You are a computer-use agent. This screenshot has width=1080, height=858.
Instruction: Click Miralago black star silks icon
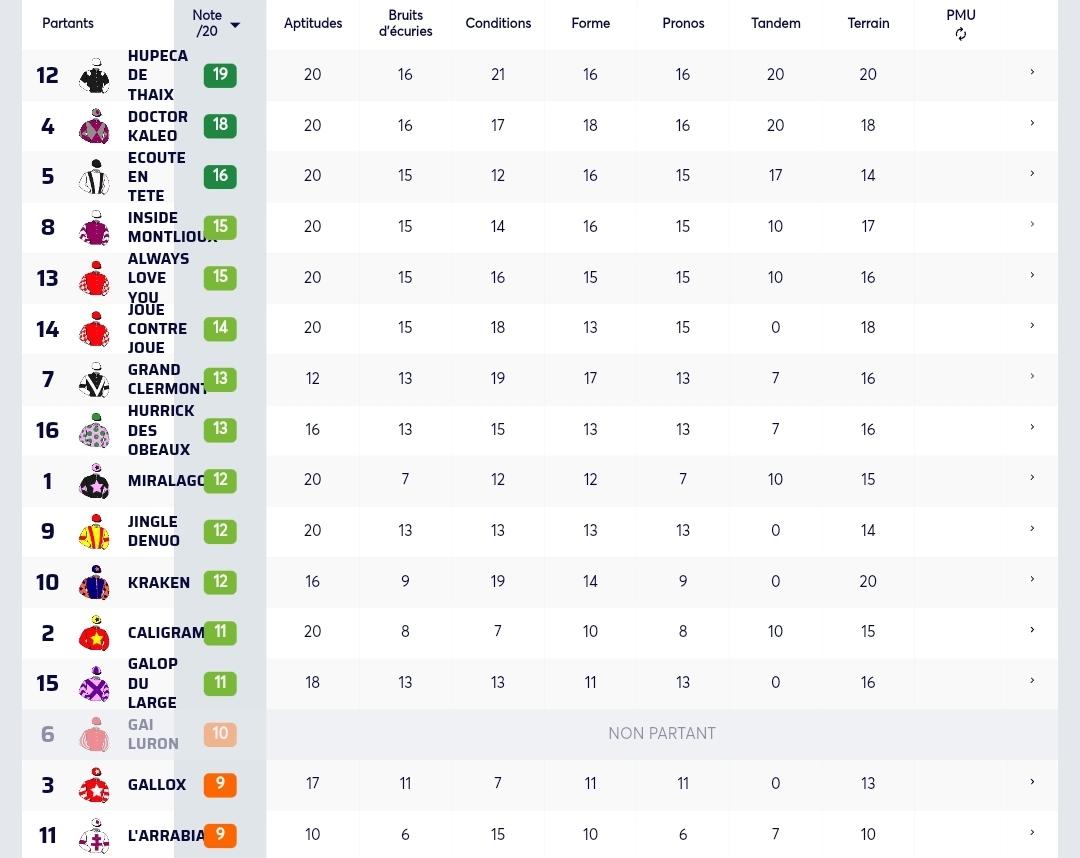click(x=94, y=481)
